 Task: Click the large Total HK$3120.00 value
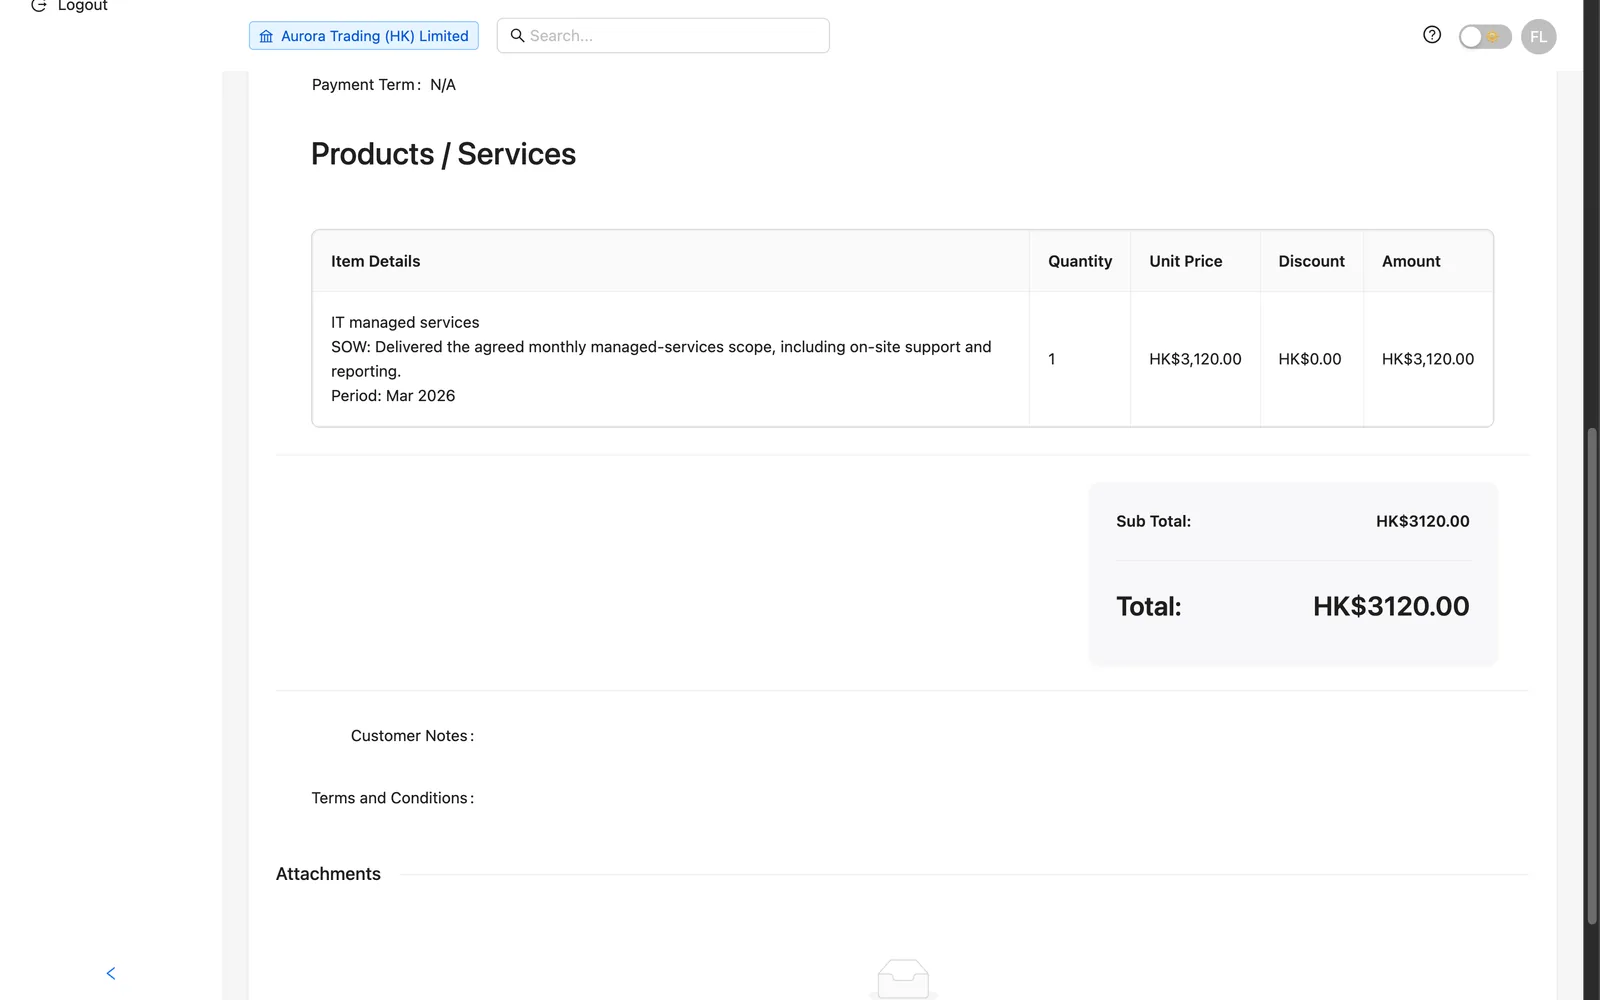[1391, 606]
